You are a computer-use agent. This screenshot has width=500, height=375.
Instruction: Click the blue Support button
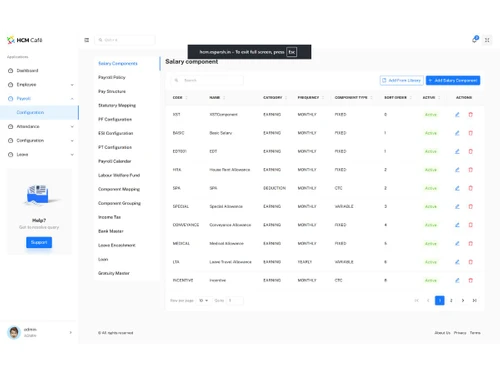click(x=39, y=242)
